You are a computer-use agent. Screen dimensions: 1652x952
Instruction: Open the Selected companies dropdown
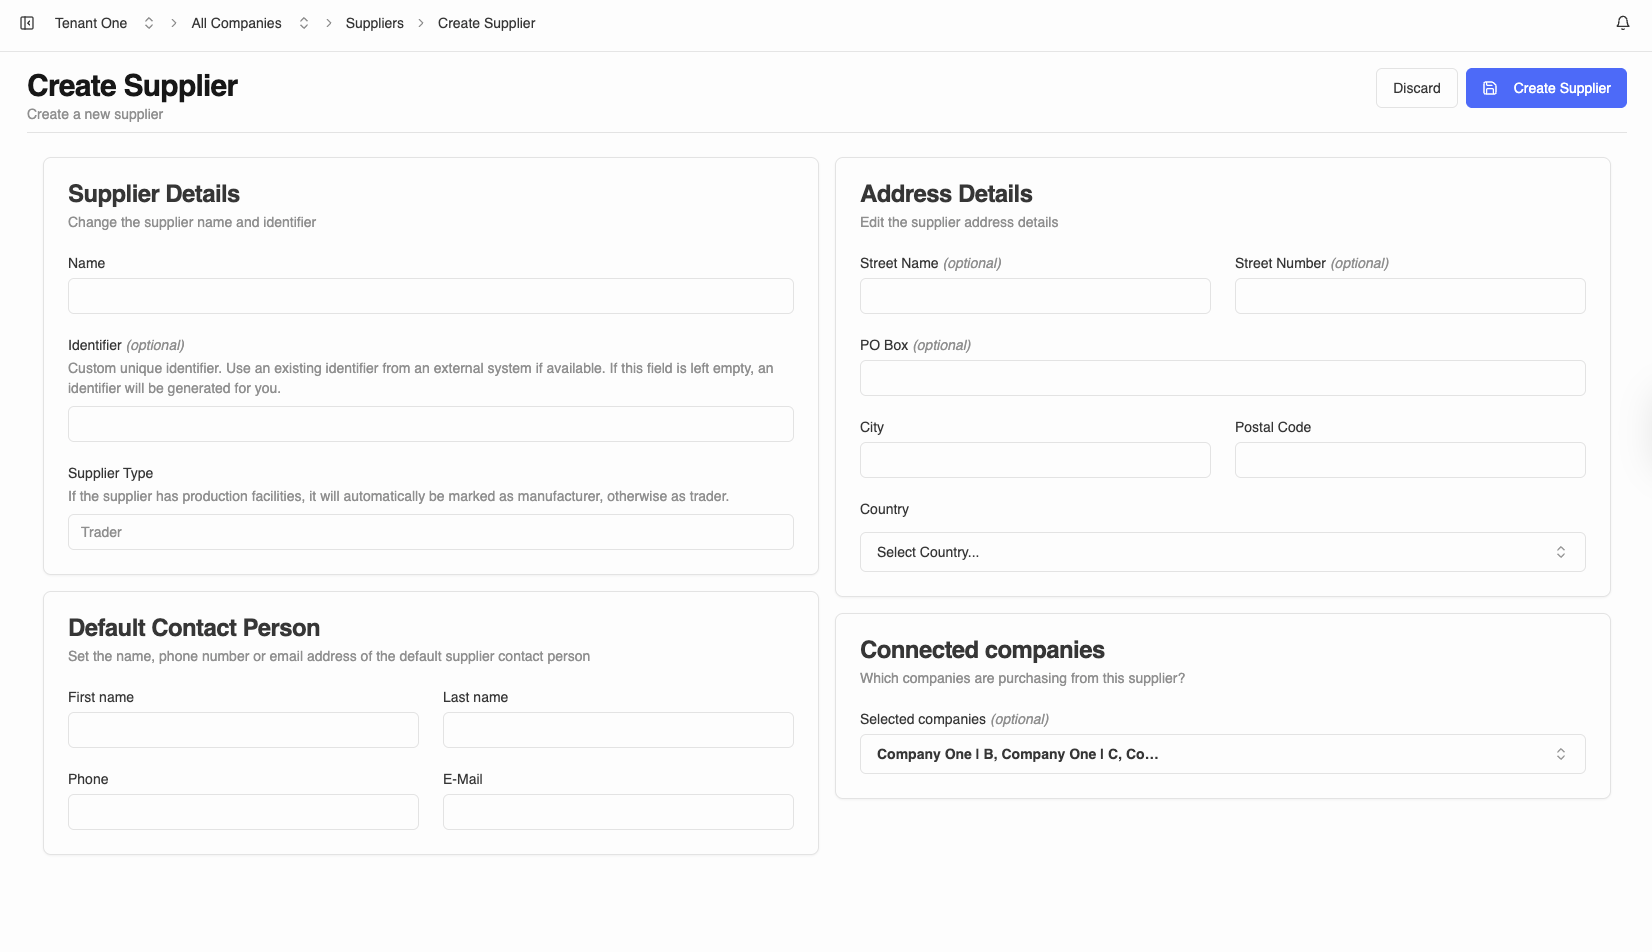pos(1221,754)
